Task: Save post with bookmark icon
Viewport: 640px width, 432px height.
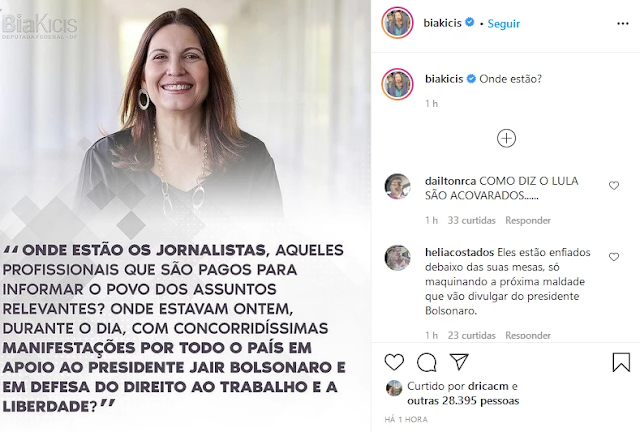Action: (x=621, y=362)
